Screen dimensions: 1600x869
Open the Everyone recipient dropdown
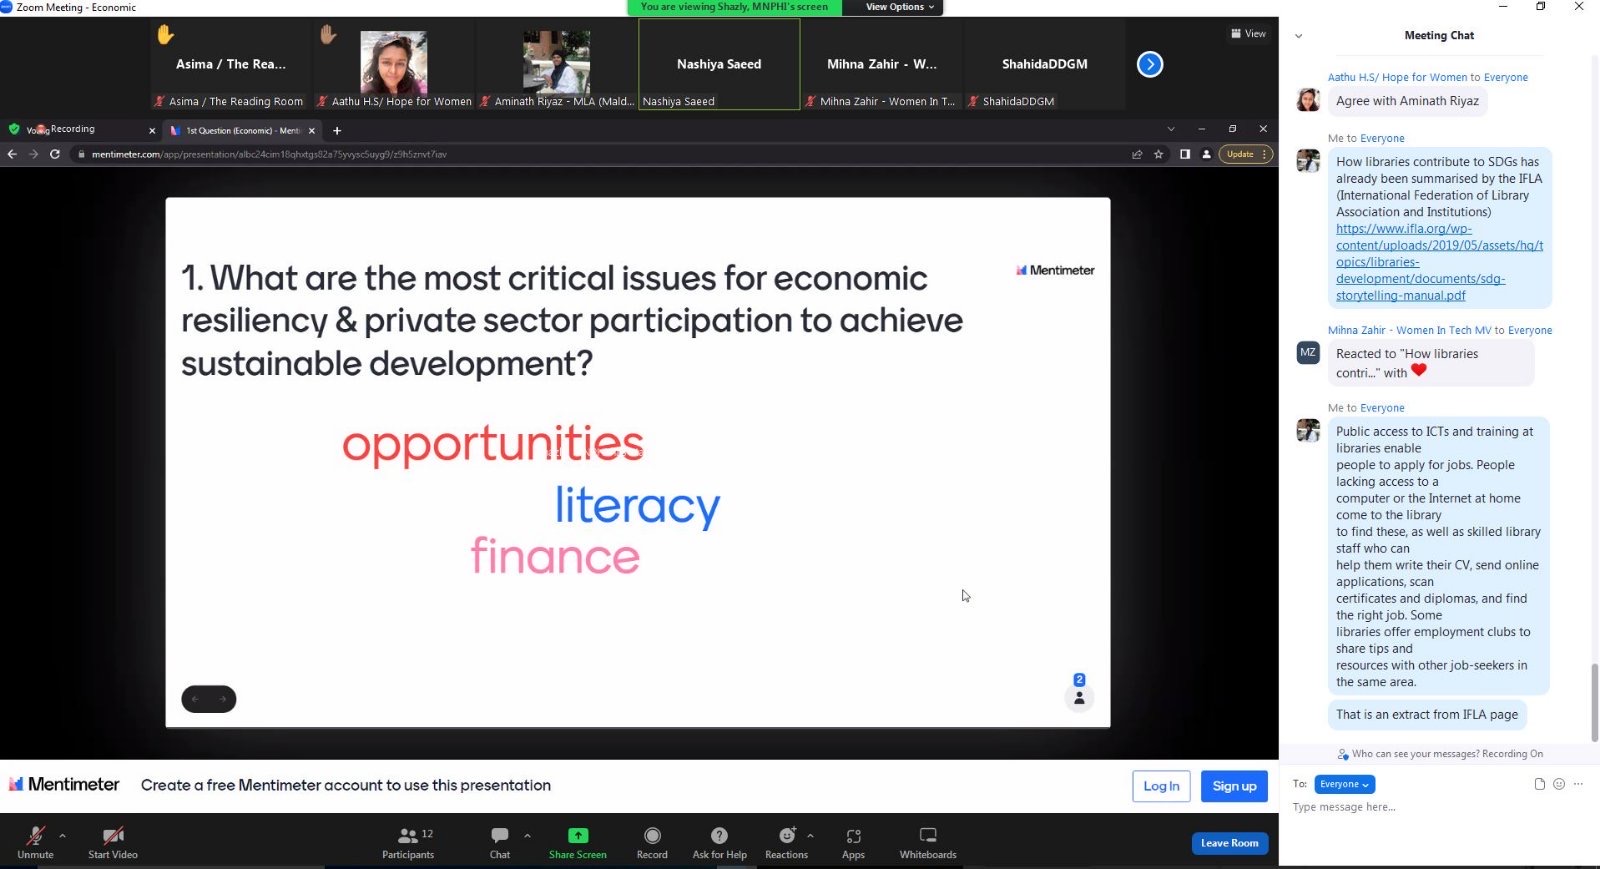[x=1344, y=784]
